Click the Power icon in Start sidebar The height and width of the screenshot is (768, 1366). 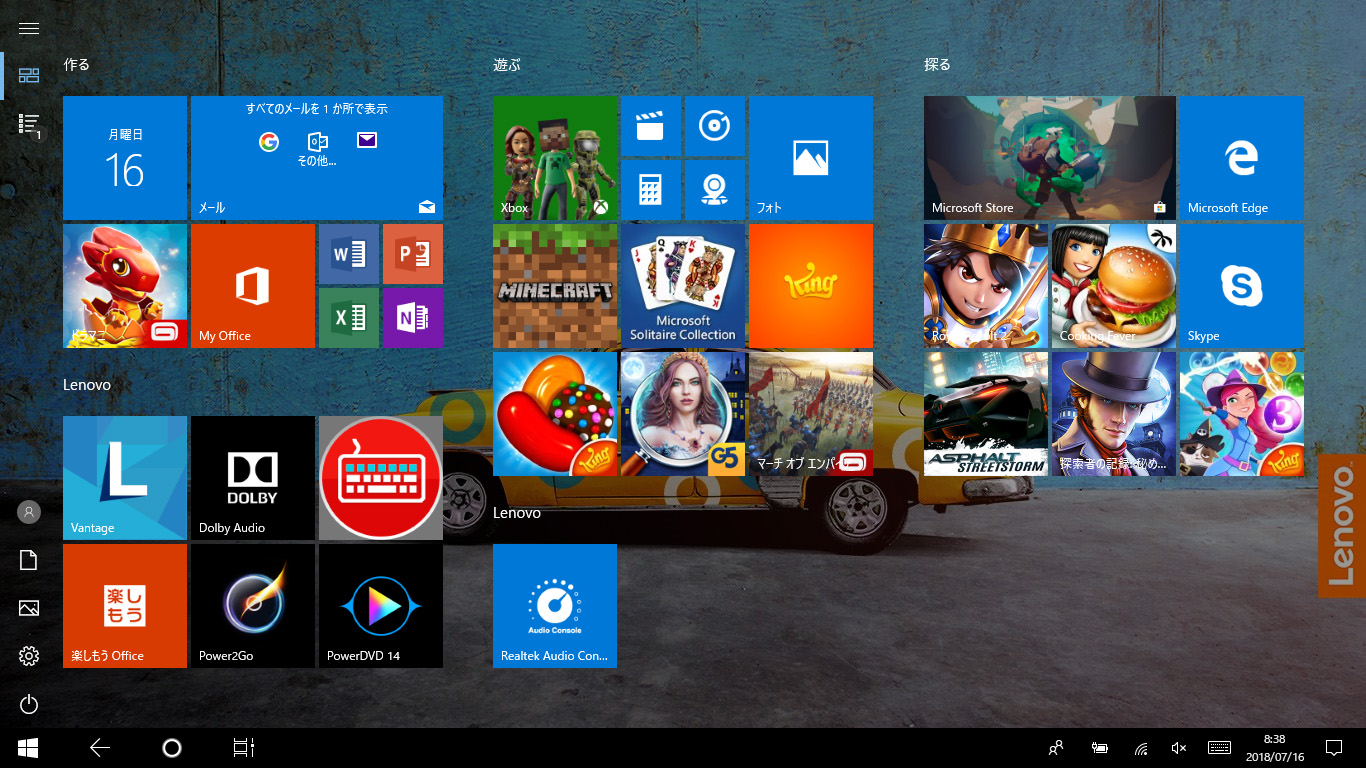point(29,704)
